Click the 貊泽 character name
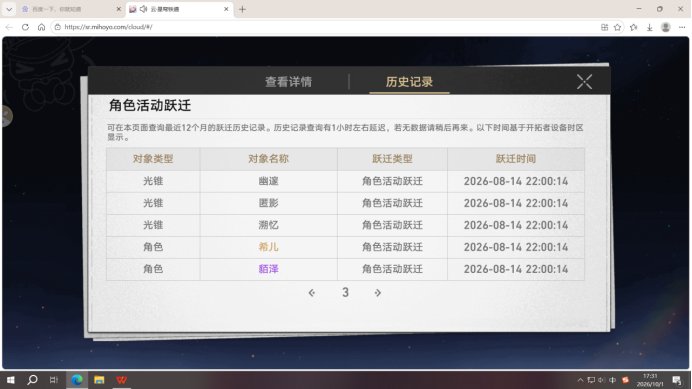Screen dimensions: 692x389 click(268, 269)
